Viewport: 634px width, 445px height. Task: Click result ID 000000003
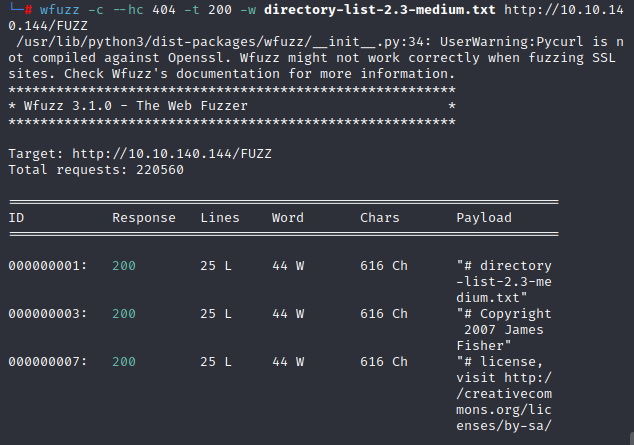(48, 314)
